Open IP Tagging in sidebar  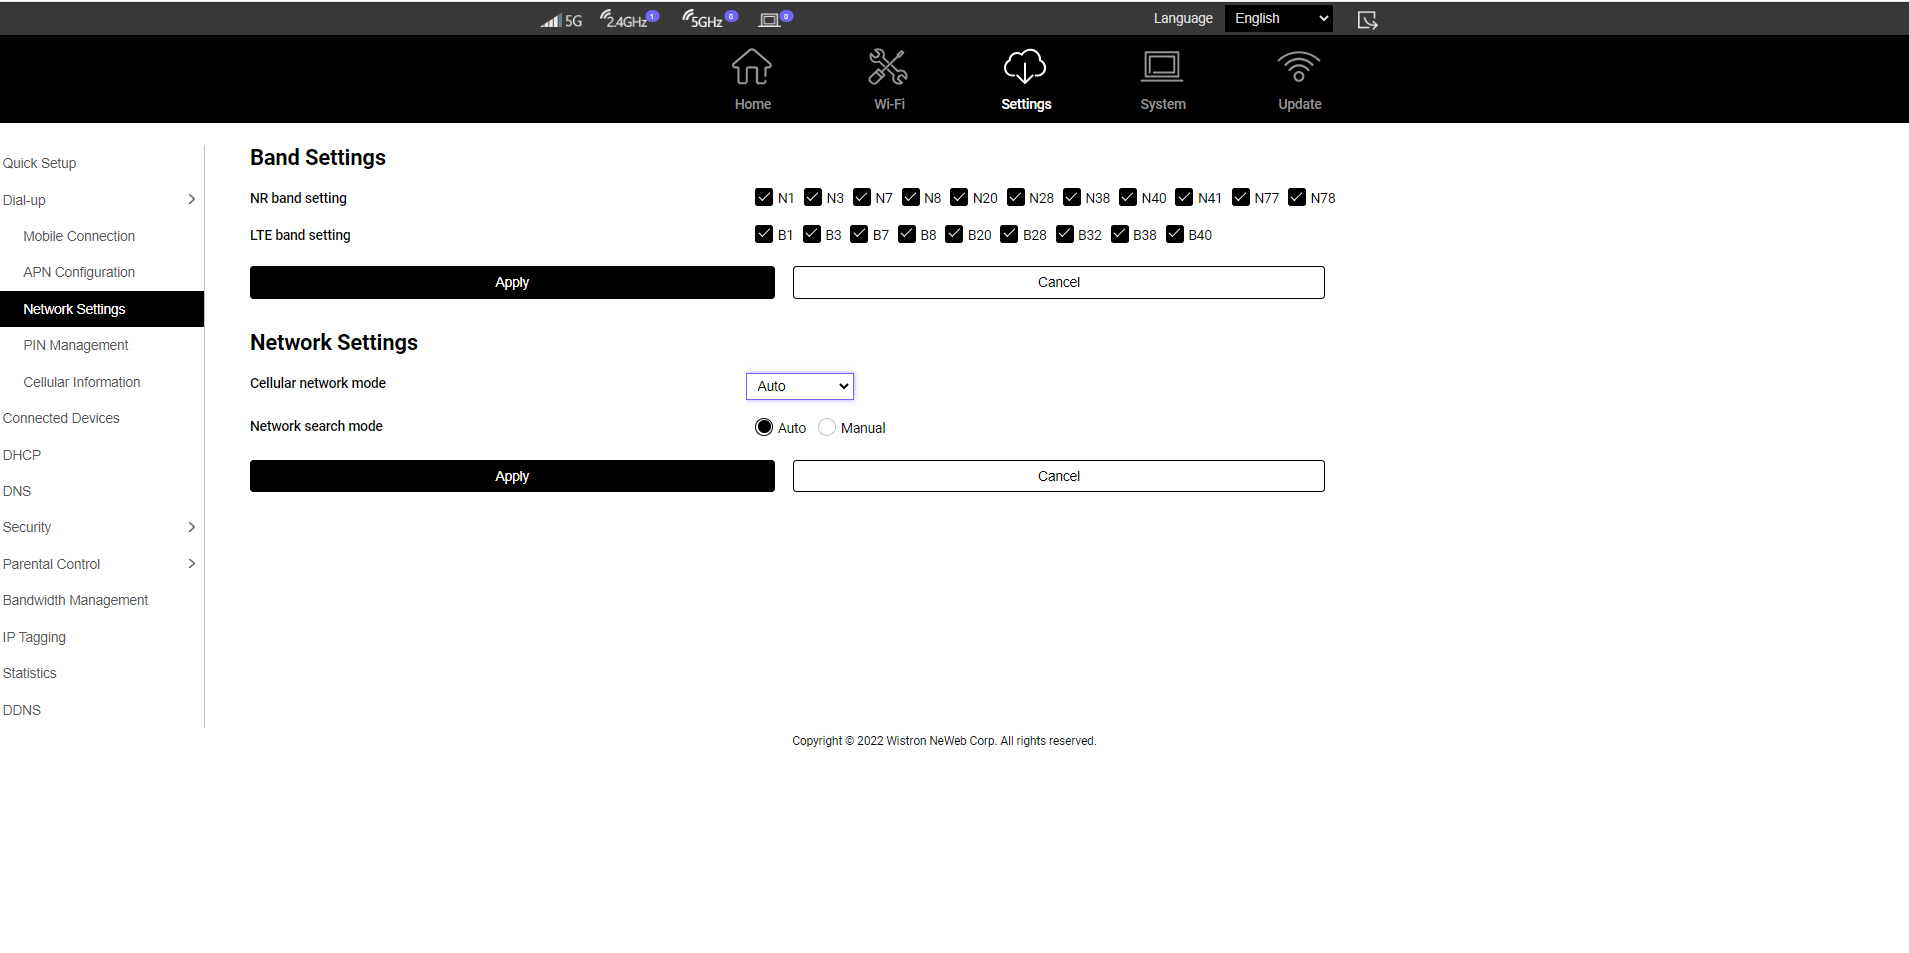[x=34, y=637]
